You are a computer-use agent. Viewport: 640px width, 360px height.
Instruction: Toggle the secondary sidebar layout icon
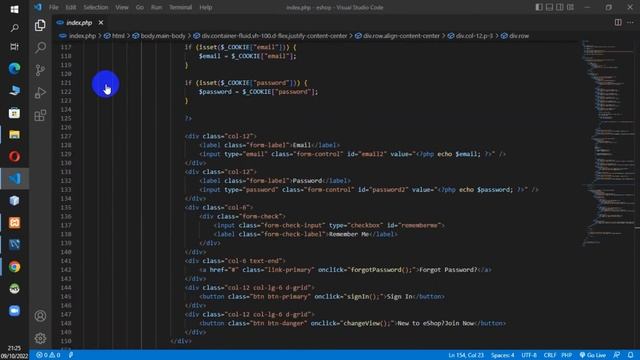tap(560, 7)
